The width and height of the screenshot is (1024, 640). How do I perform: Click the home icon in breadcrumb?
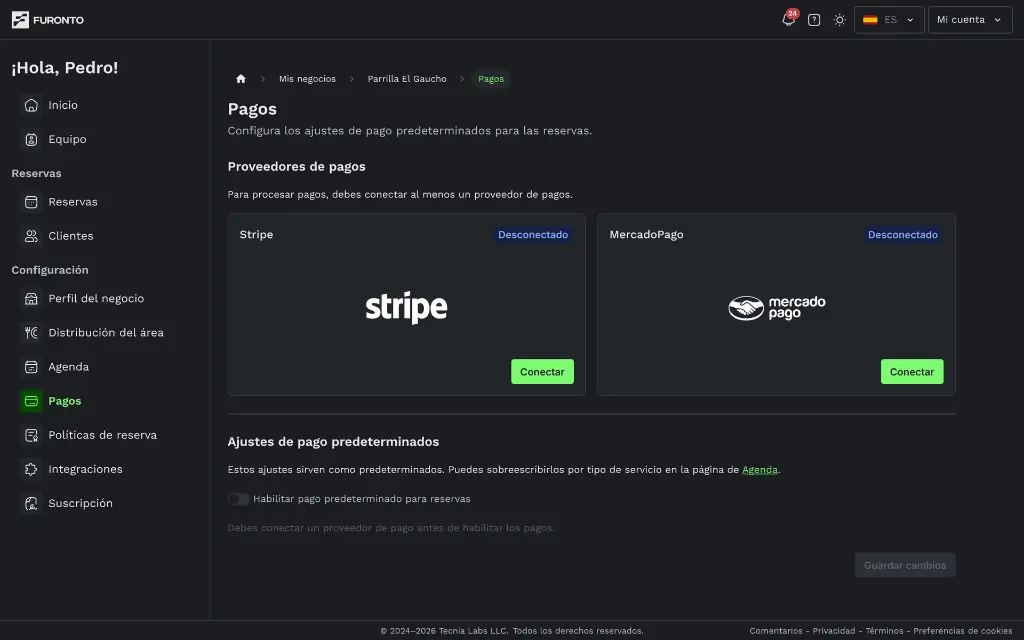(x=240, y=79)
